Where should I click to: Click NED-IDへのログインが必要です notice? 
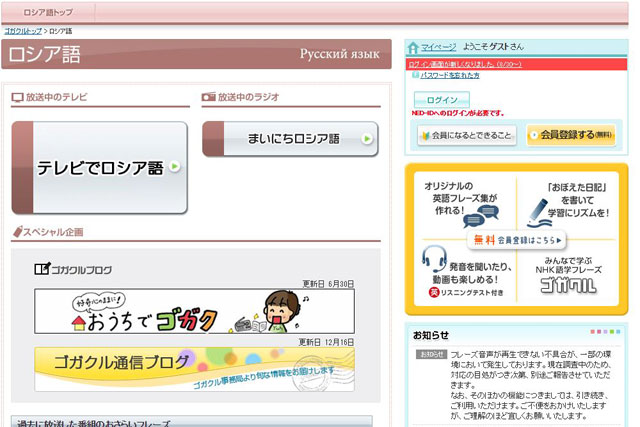[x=458, y=113]
